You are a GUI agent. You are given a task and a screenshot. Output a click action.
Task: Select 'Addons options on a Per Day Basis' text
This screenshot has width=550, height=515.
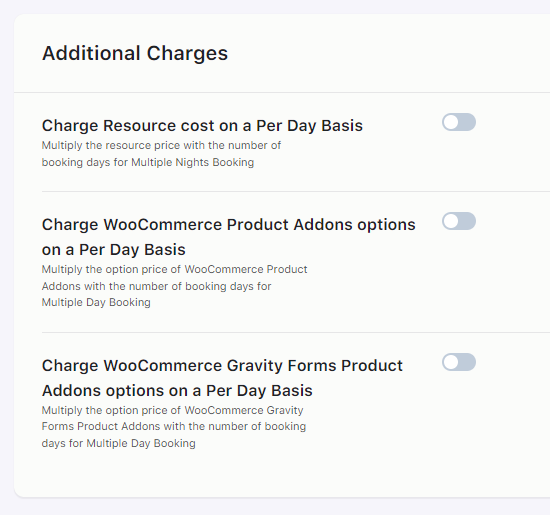177,391
